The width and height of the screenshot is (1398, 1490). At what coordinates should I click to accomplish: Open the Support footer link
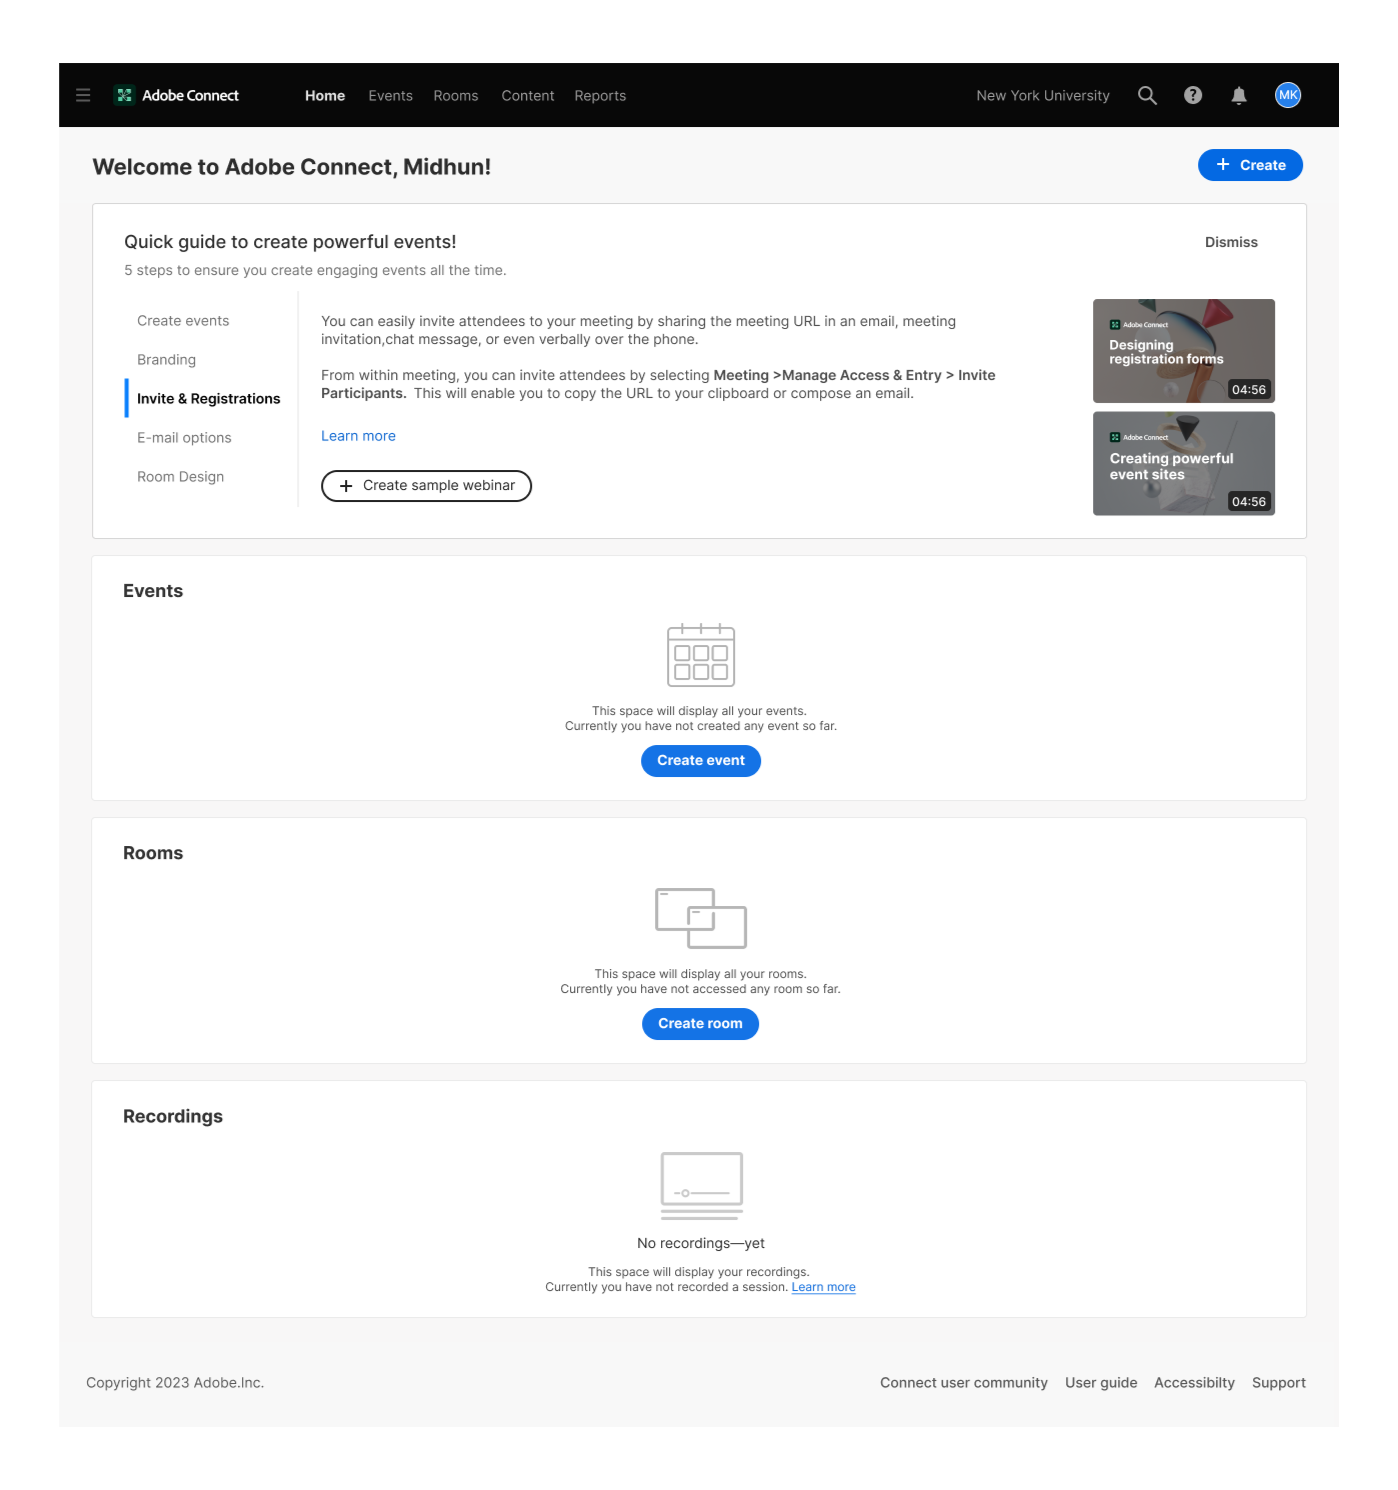(x=1279, y=1383)
